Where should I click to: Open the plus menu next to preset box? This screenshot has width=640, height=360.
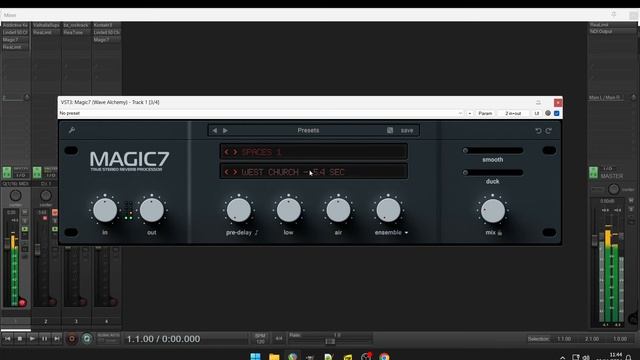tap(469, 113)
